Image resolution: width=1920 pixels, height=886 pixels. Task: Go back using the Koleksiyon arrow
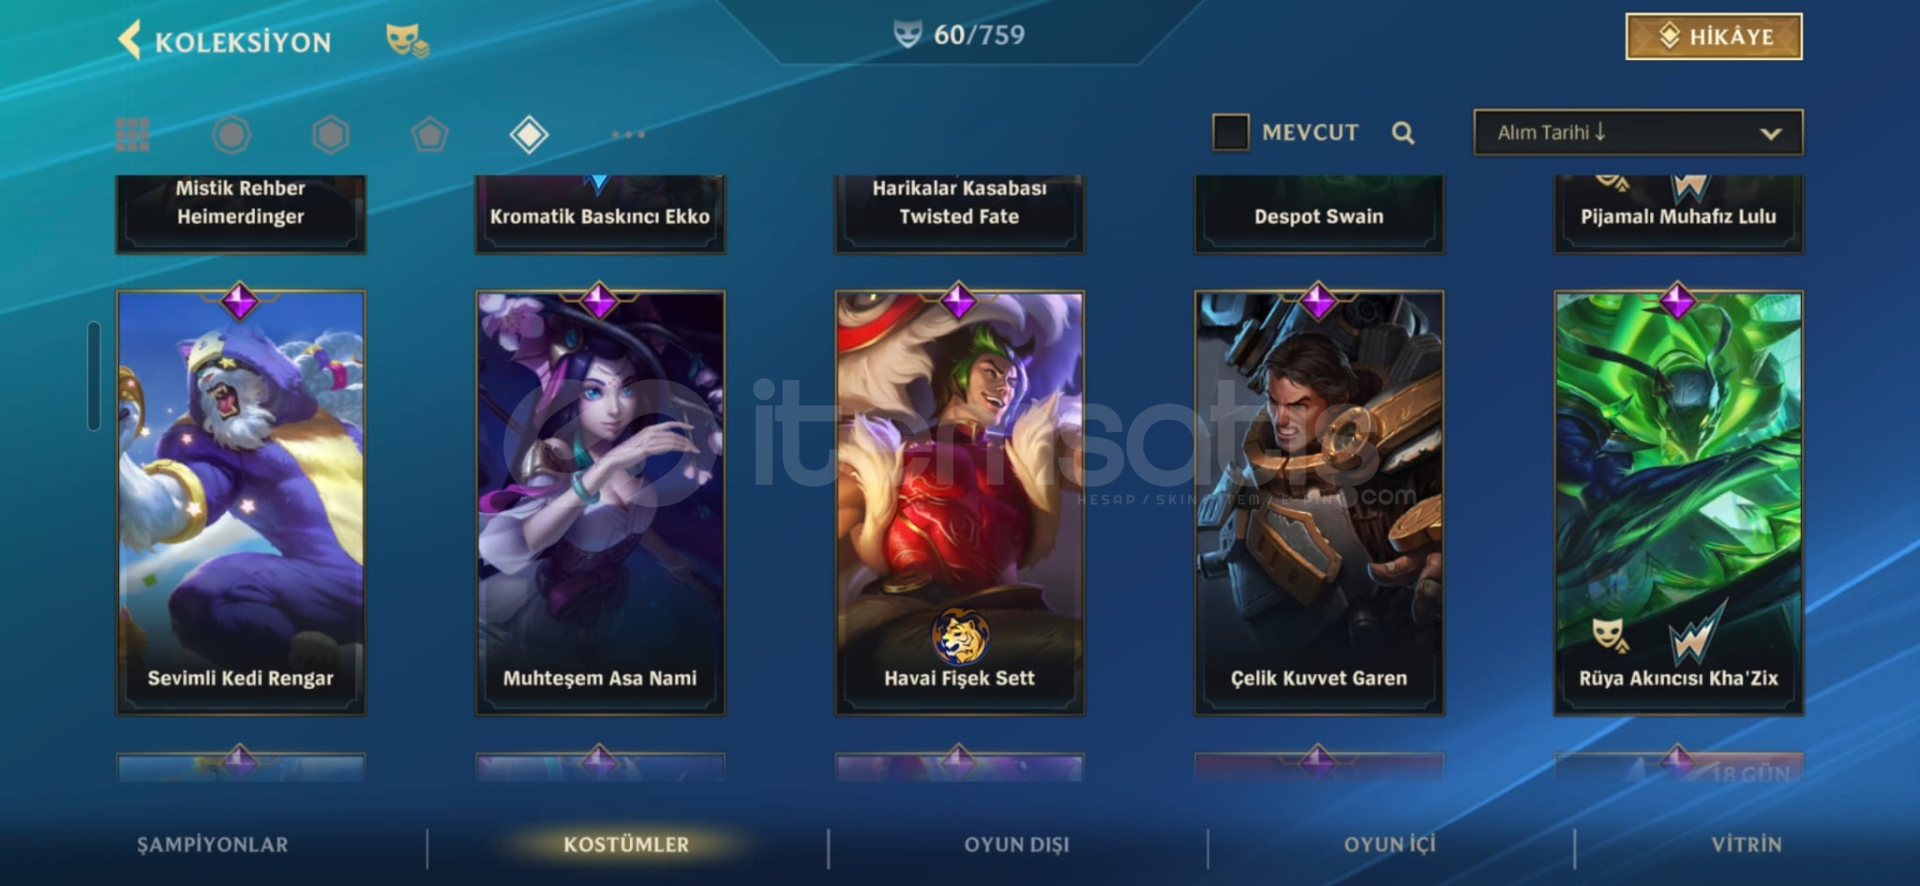129,41
